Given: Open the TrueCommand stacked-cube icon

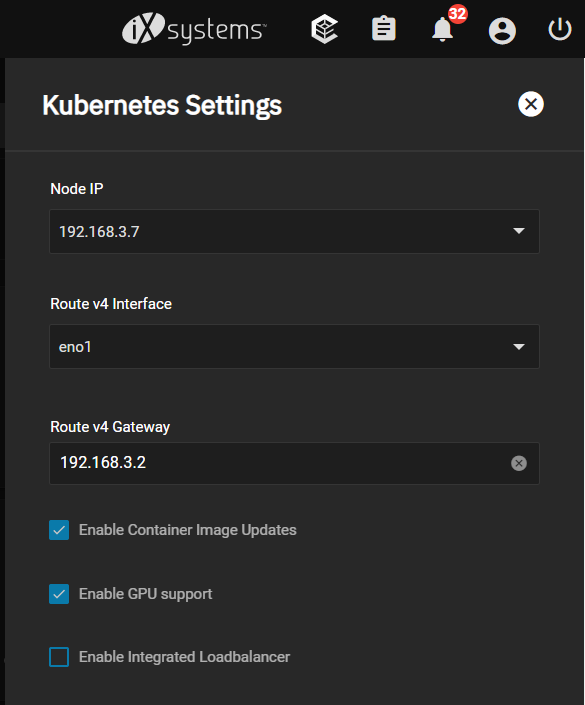Looking at the screenshot, I should (x=324, y=29).
